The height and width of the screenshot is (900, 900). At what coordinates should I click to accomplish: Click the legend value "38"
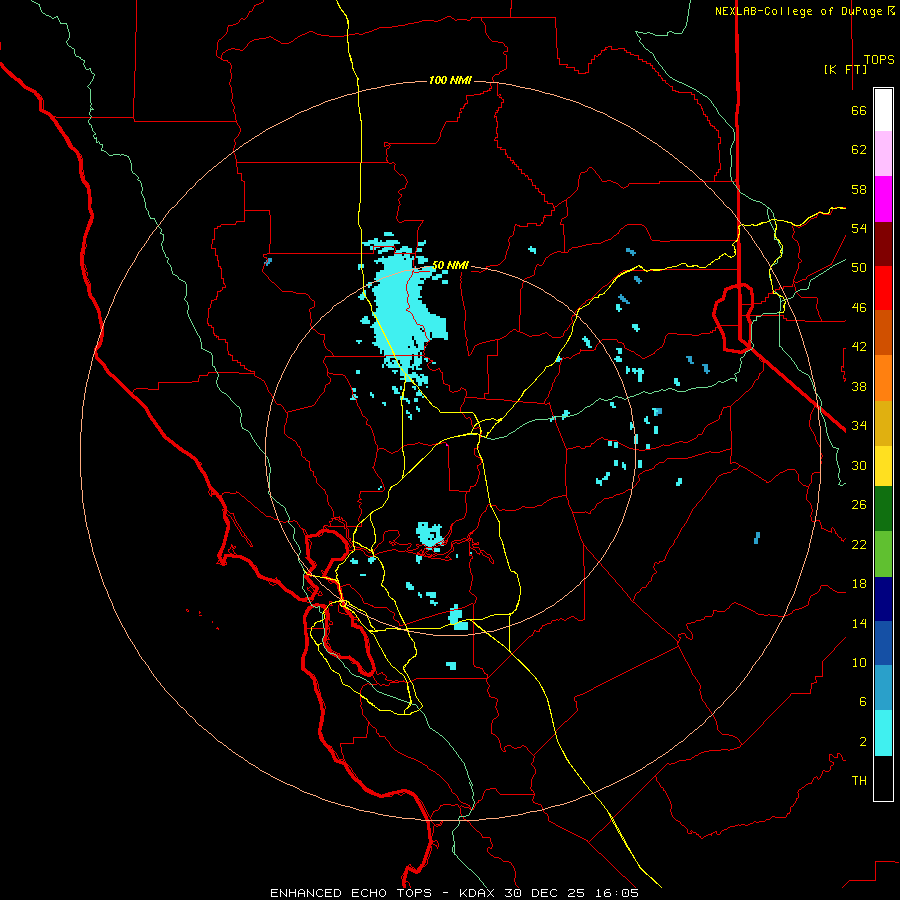point(859,386)
